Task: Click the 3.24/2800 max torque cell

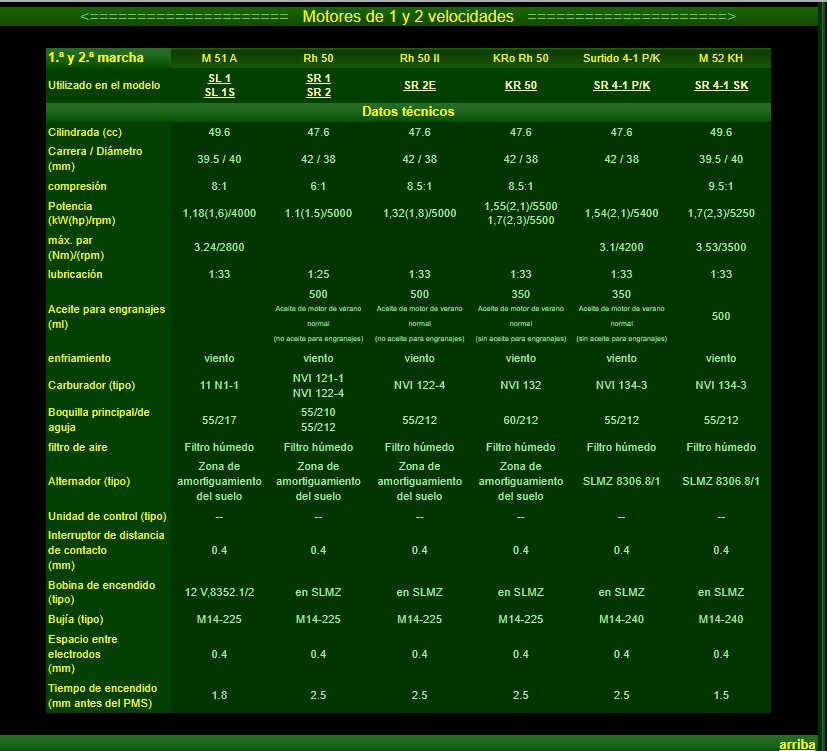Action: point(219,246)
